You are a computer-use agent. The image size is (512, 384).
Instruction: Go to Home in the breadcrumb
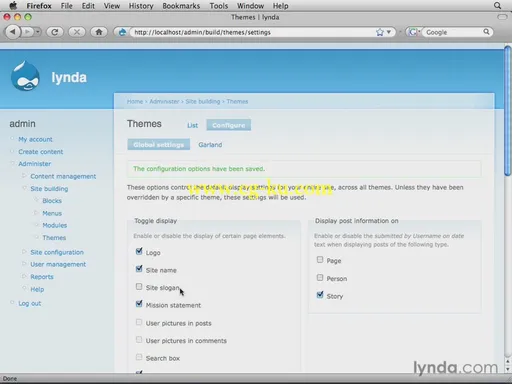[135, 101]
